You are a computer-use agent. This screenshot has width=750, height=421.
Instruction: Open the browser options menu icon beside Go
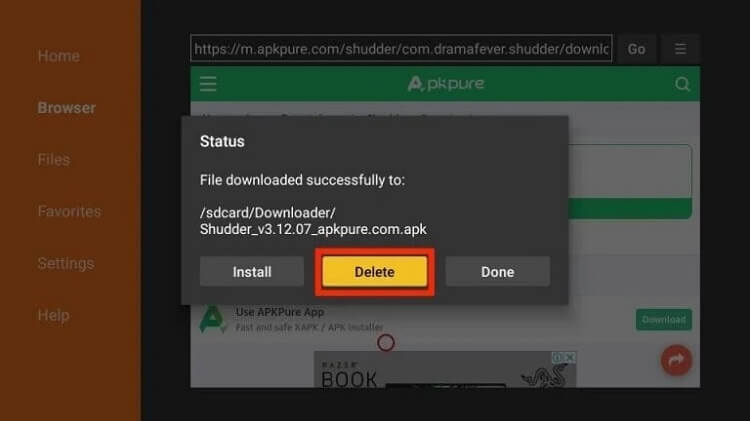(x=680, y=49)
